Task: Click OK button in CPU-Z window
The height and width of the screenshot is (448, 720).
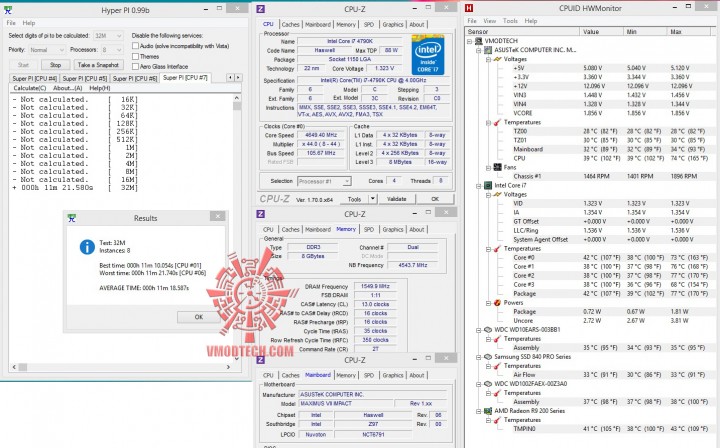Action: (x=435, y=199)
